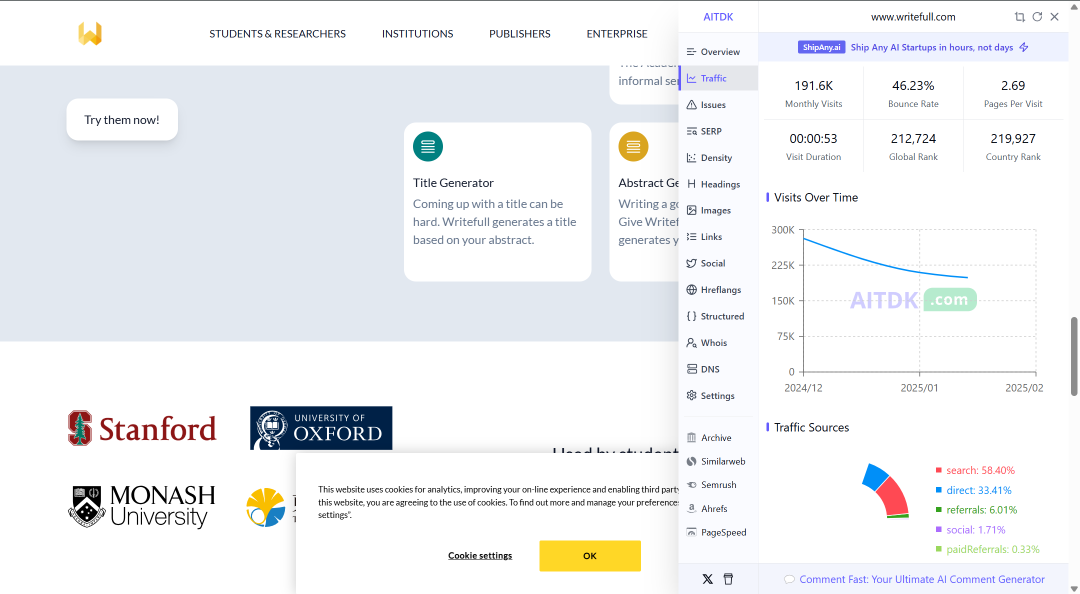The height and width of the screenshot is (594, 1080).
Task: Click the screenshot crop icon in panel header
Action: coord(1019,17)
